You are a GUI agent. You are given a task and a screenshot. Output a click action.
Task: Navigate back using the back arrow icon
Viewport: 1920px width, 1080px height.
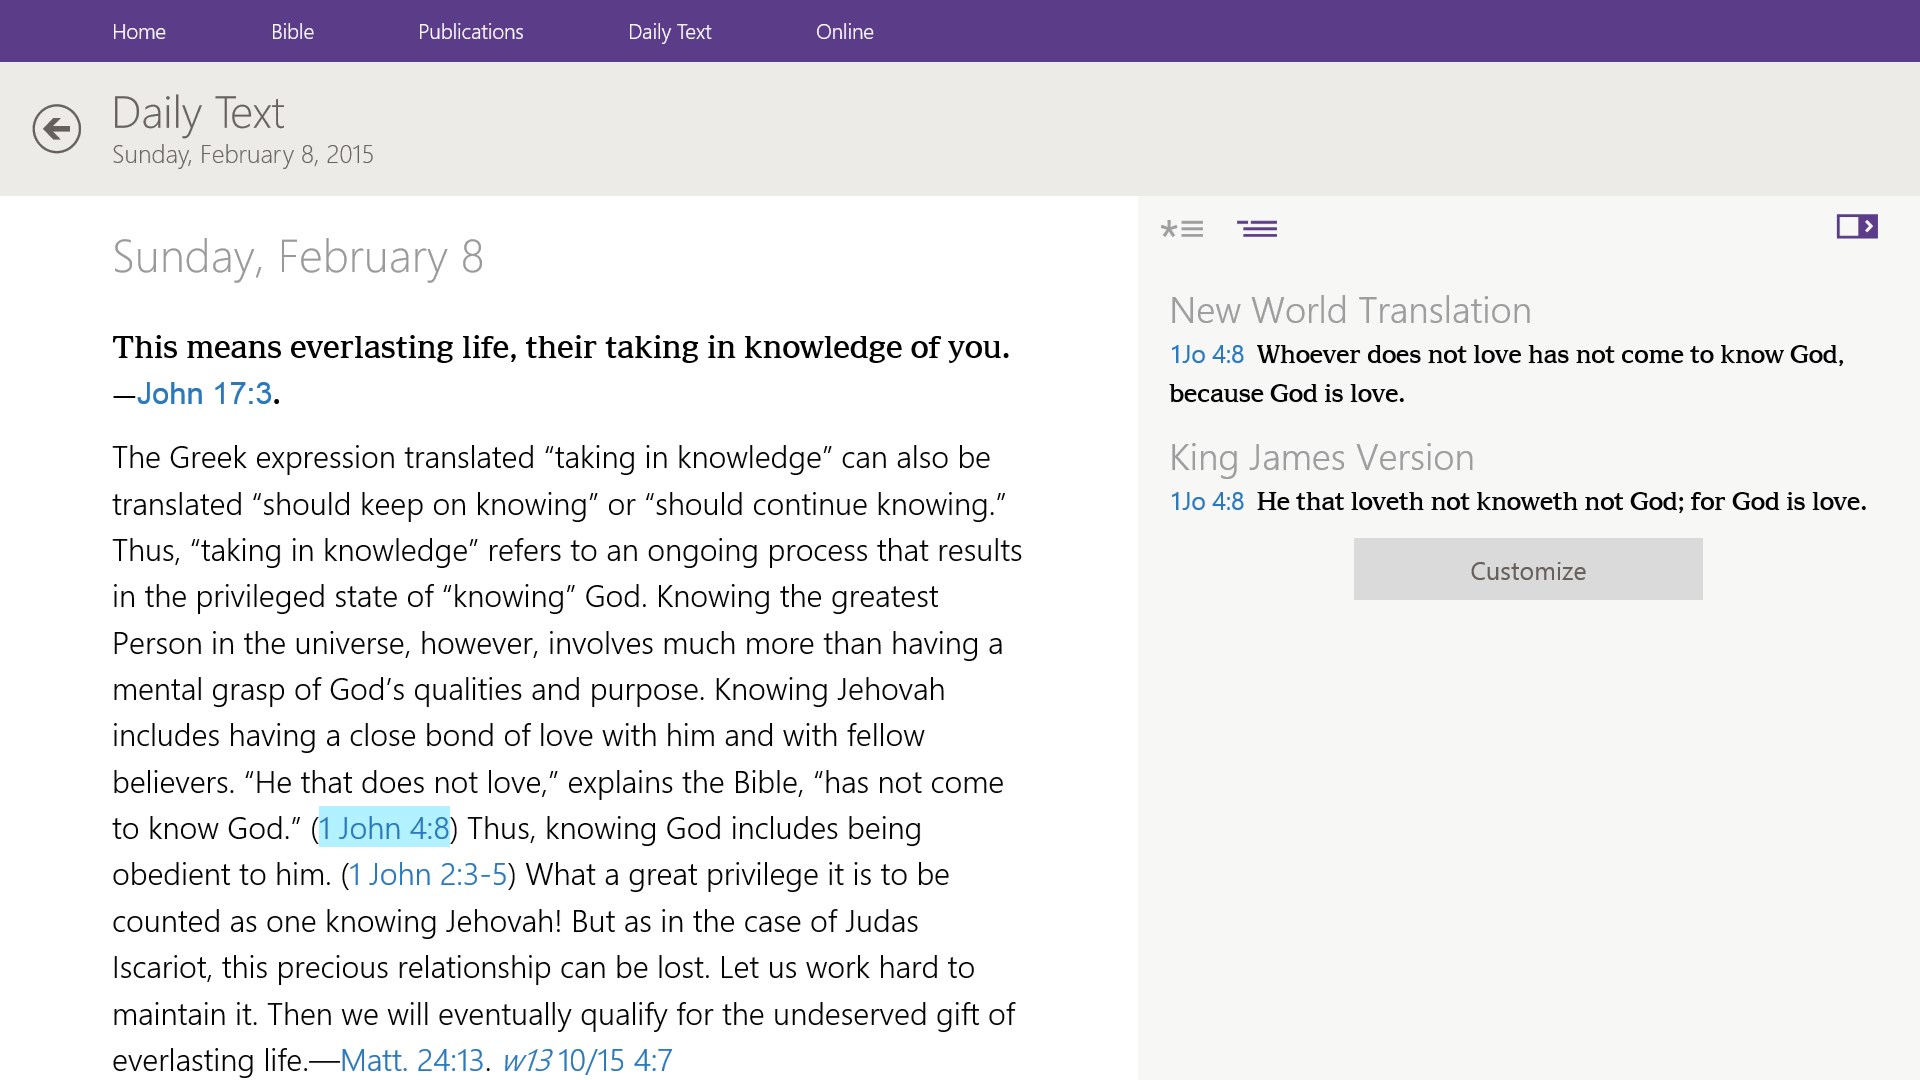click(x=56, y=129)
